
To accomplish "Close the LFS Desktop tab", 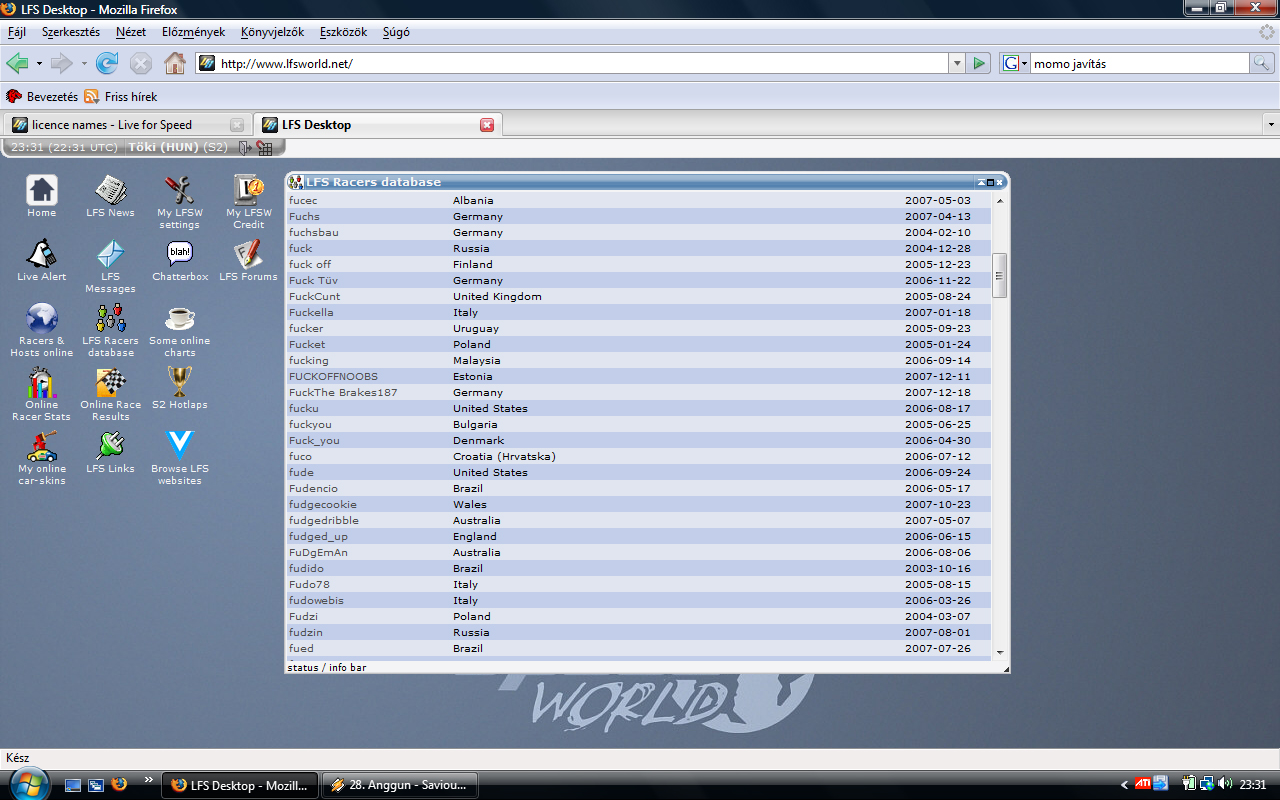I will [x=487, y=125].
